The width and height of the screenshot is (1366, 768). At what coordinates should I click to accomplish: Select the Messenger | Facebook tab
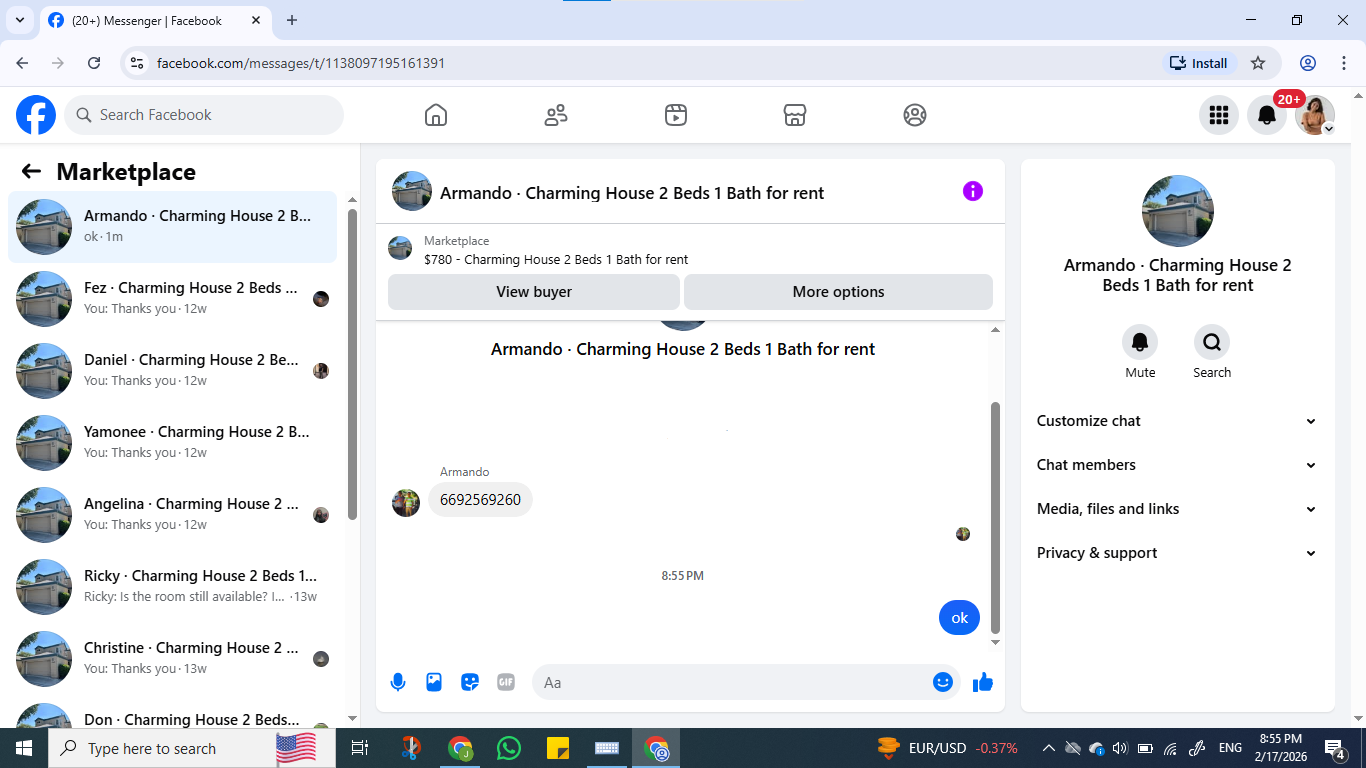[154, 20]
